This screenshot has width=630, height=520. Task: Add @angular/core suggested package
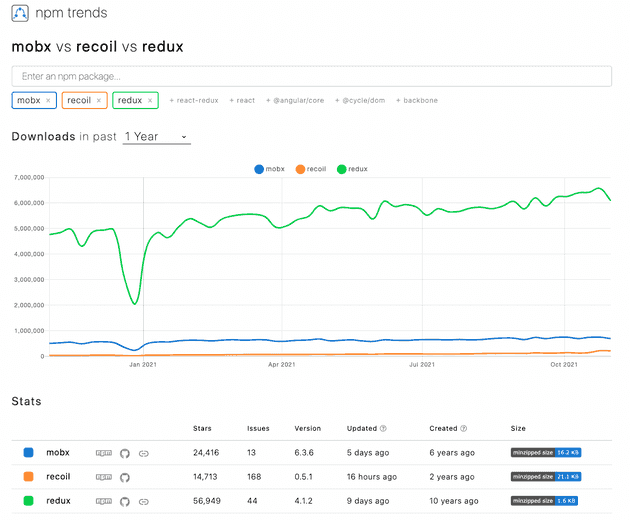click(292, 101)
